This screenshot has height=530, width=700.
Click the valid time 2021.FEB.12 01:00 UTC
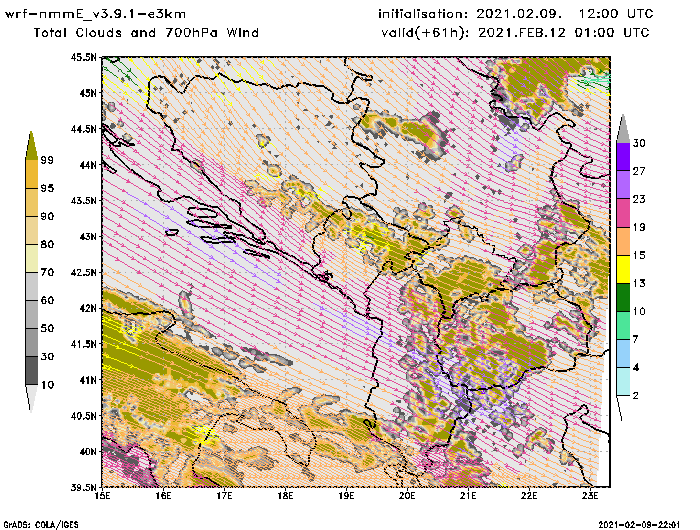click(x=564, y=33)
